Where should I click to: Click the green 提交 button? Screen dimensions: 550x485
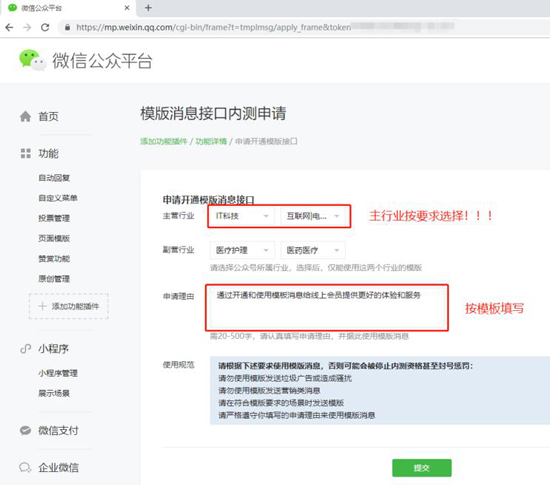[422, 468]
